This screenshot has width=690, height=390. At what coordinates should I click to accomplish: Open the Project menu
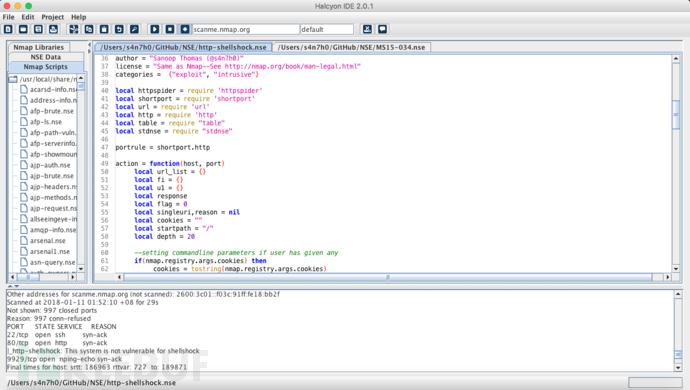tap(52, 17)
